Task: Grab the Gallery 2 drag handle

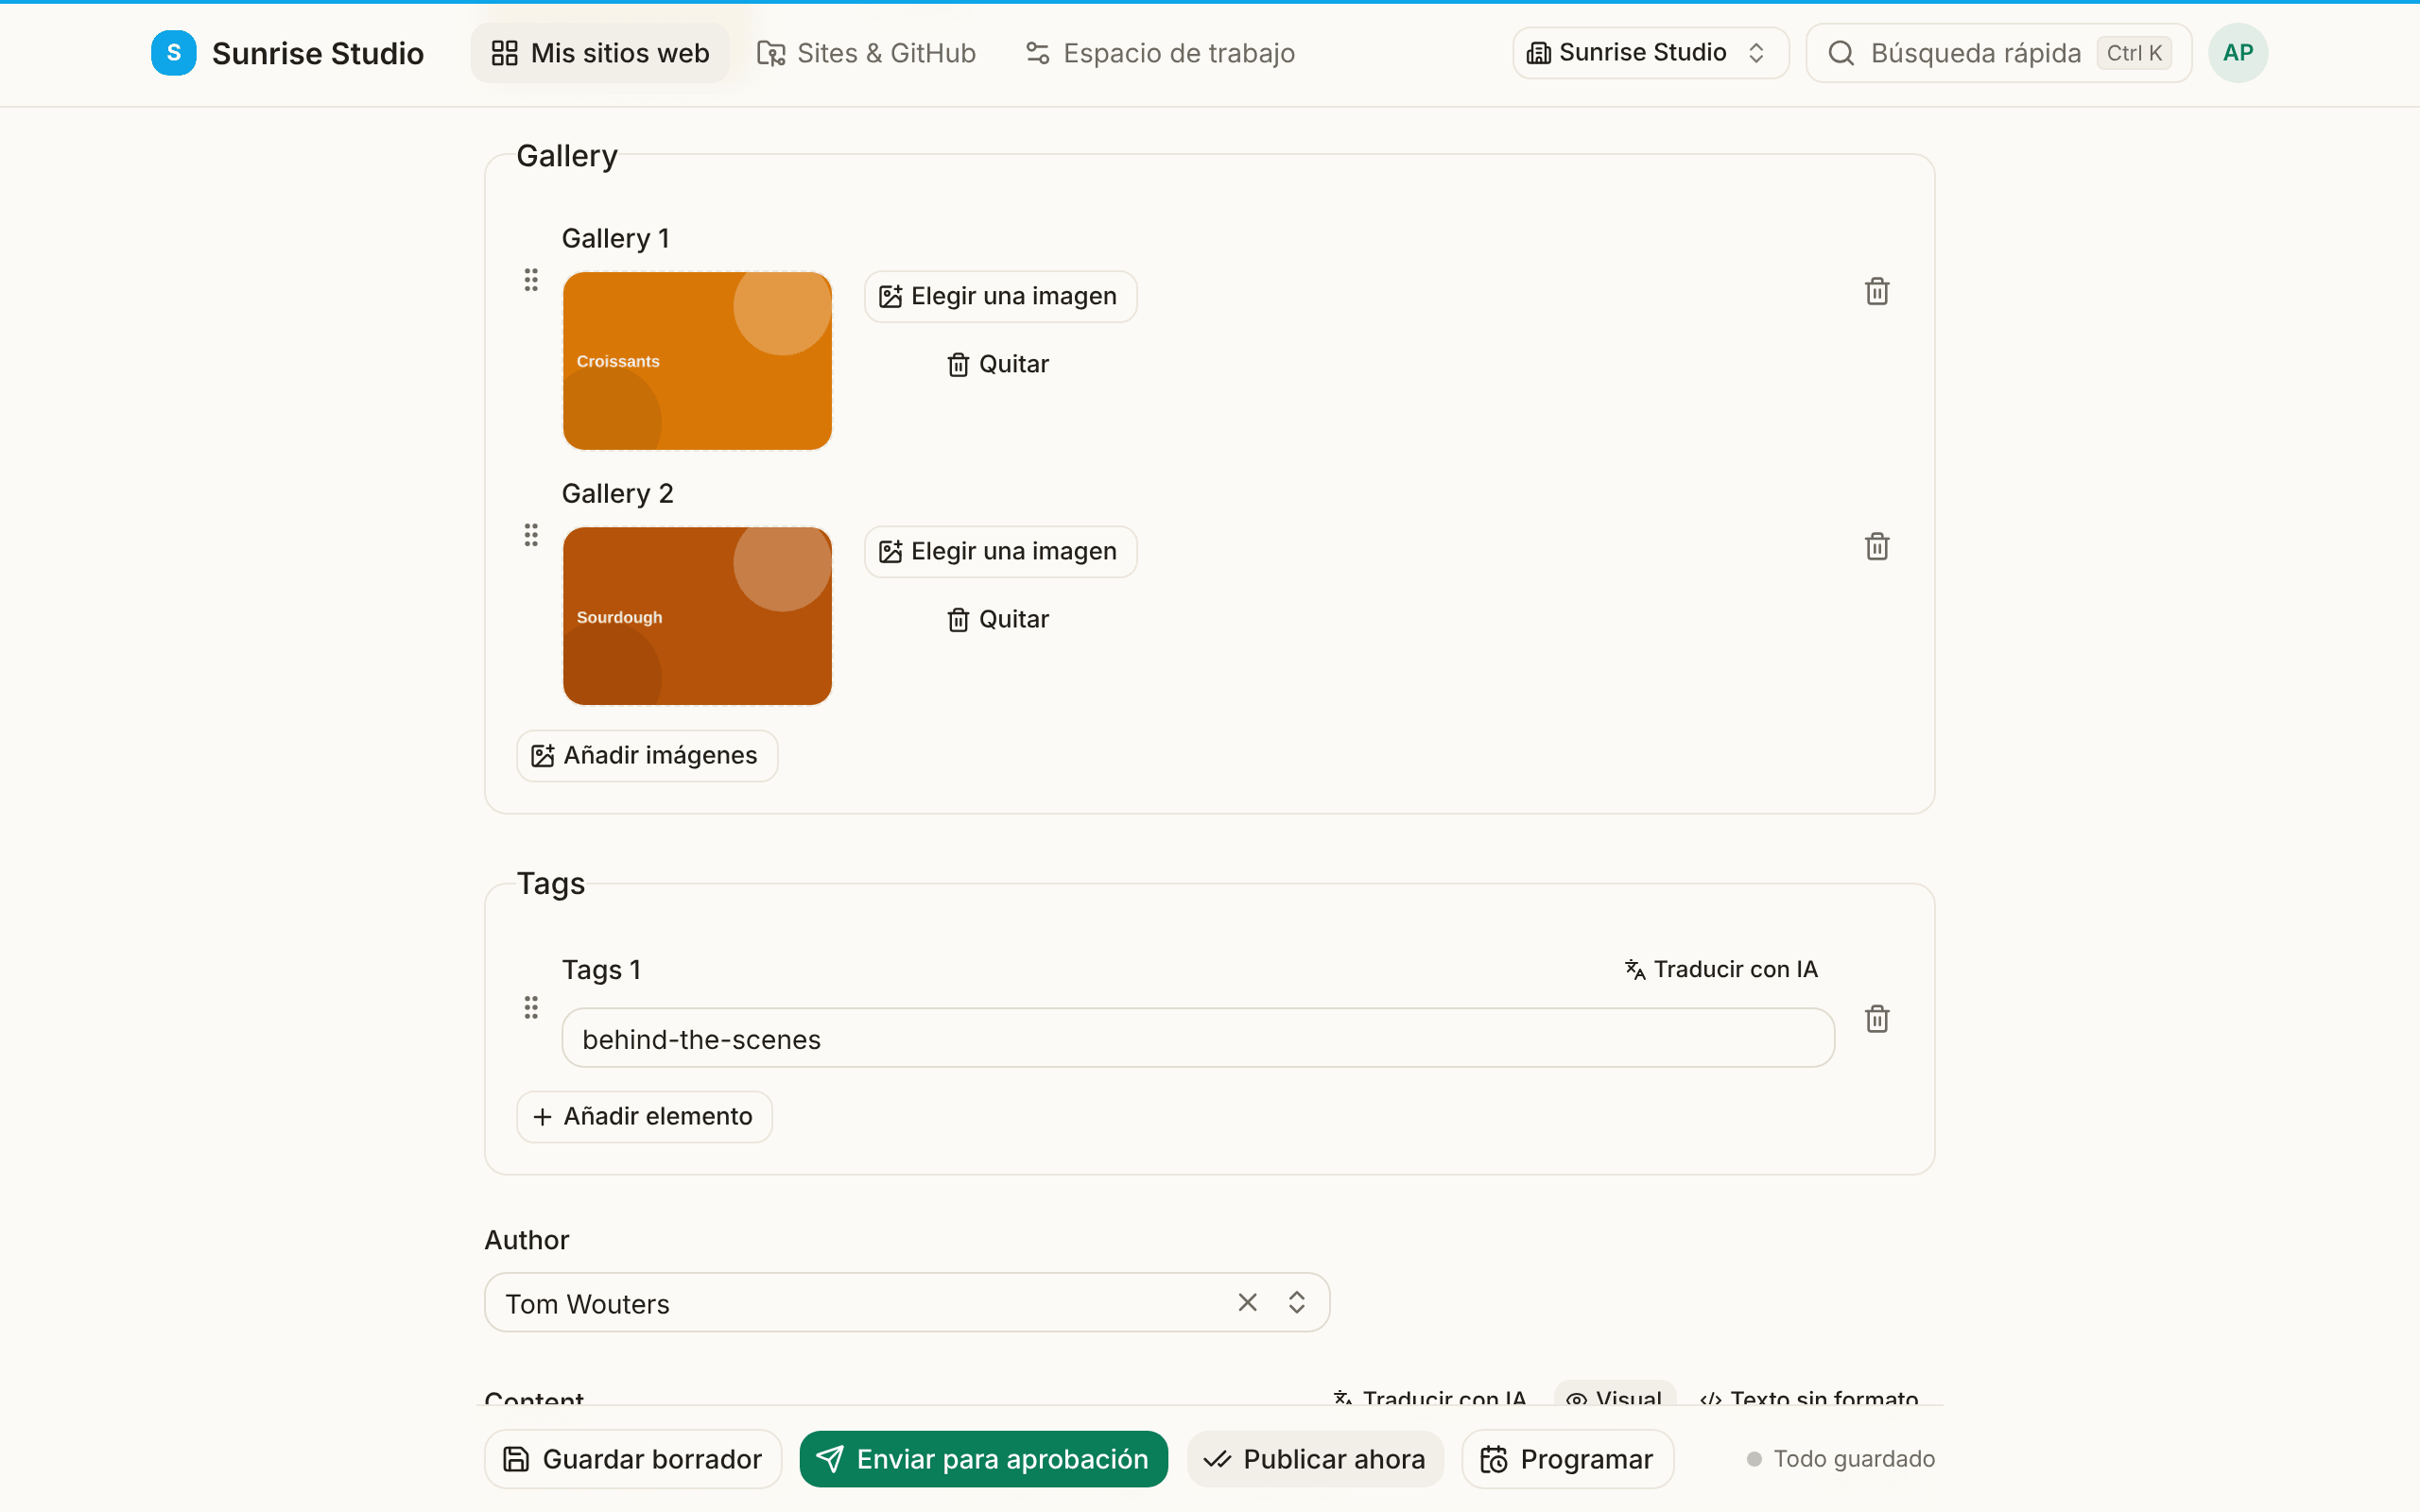Action: point(531,535)
